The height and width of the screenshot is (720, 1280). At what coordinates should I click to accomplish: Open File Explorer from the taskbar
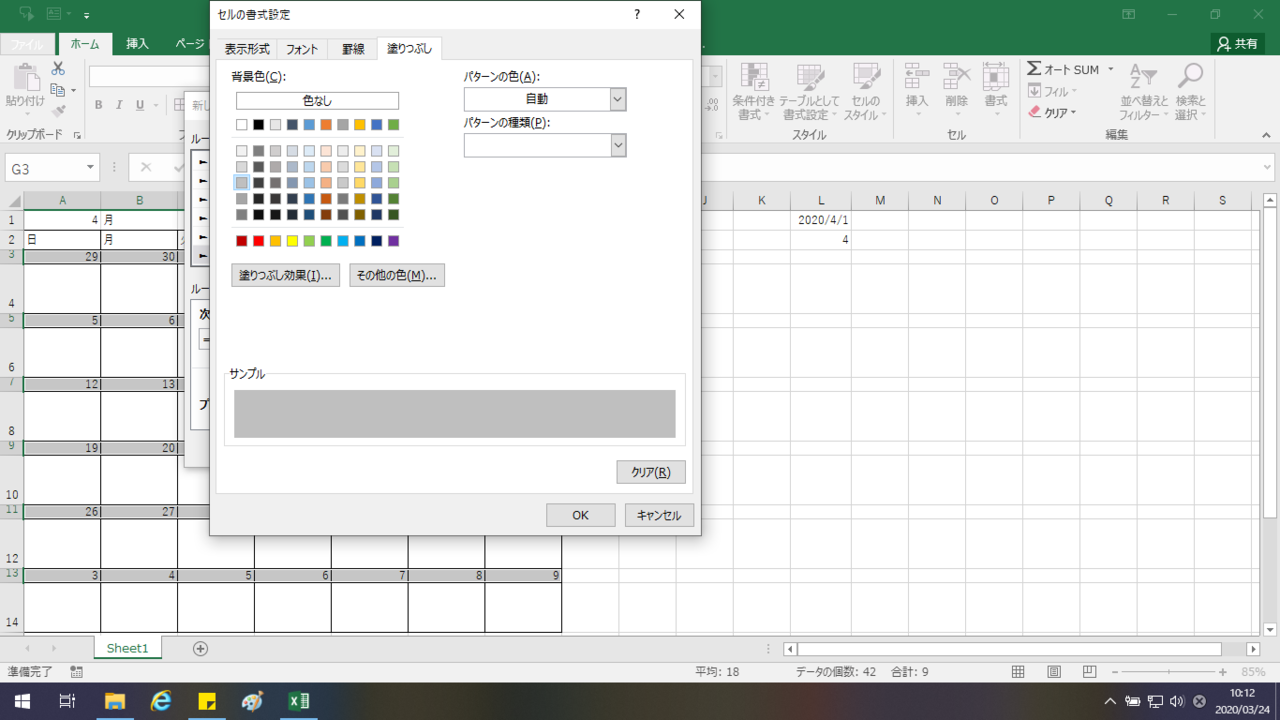coord(114,701)
